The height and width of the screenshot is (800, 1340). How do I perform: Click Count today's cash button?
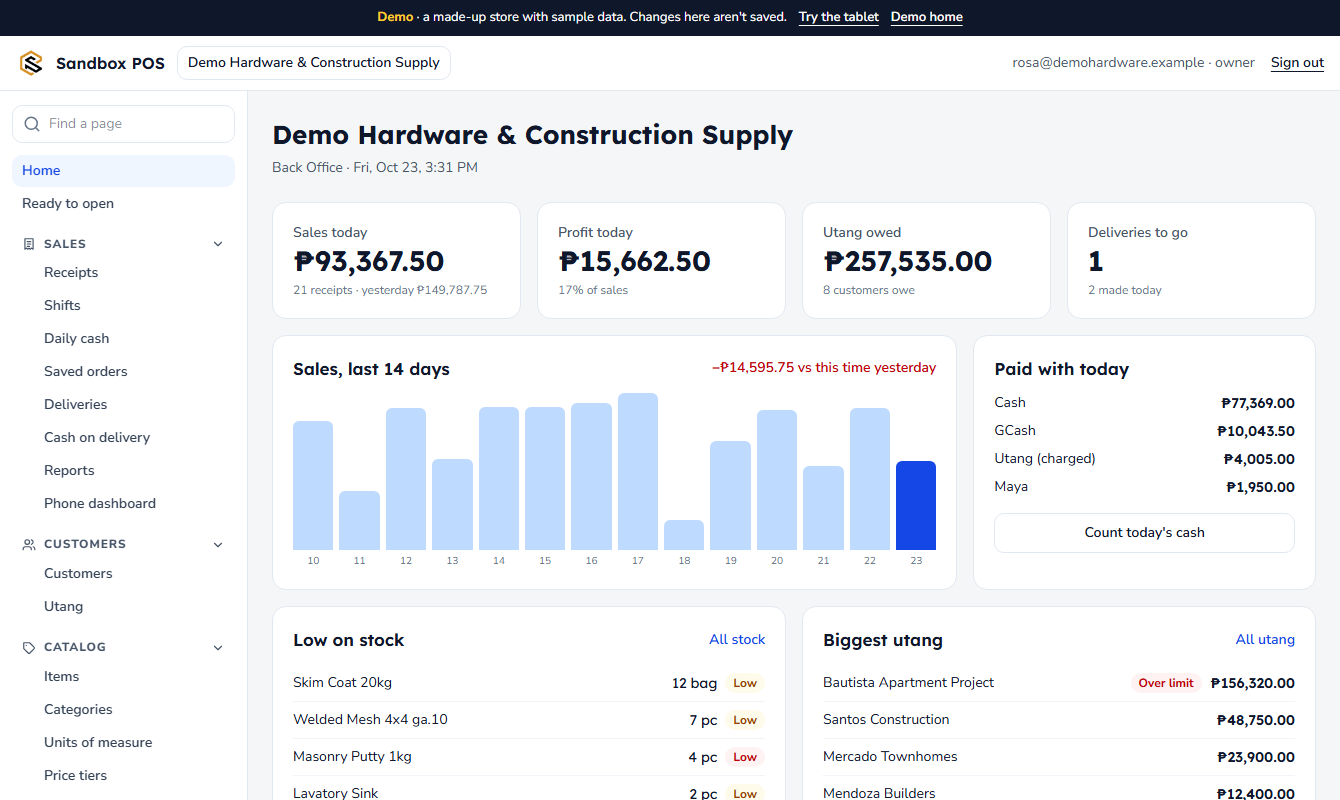1144,533
